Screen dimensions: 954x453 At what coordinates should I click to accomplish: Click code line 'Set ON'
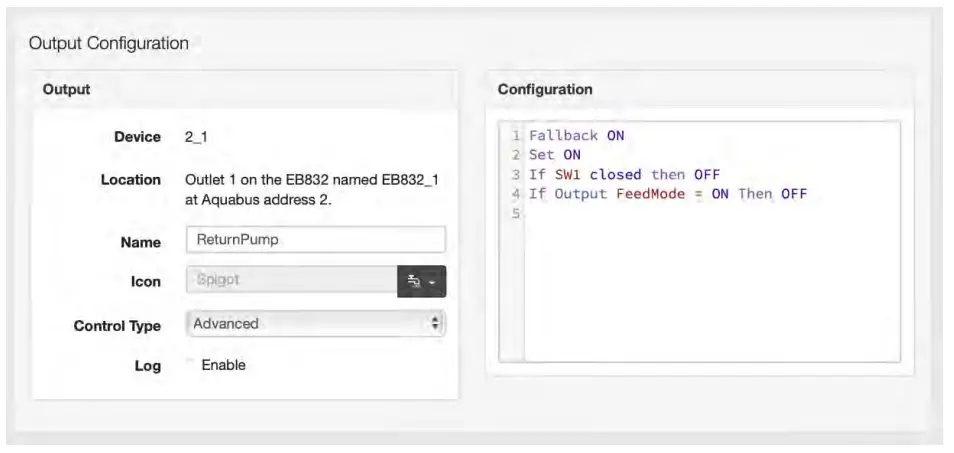554,155
